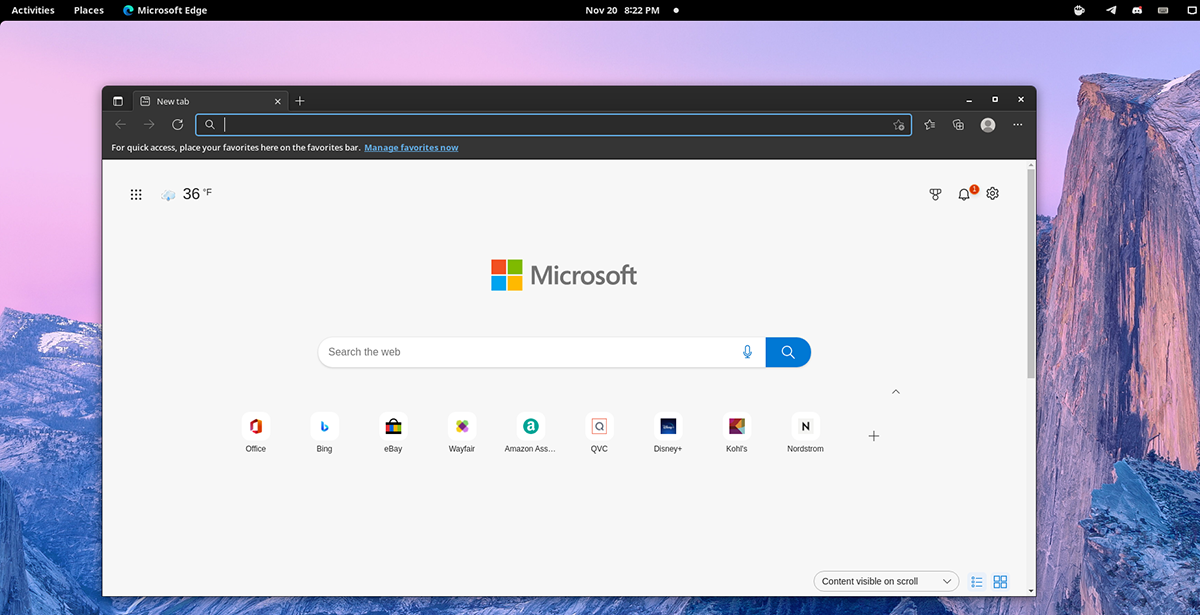This screenshot has height=615, width=1200.
Task: Open the Collections toolbar icon
Action: click(958, 125)
